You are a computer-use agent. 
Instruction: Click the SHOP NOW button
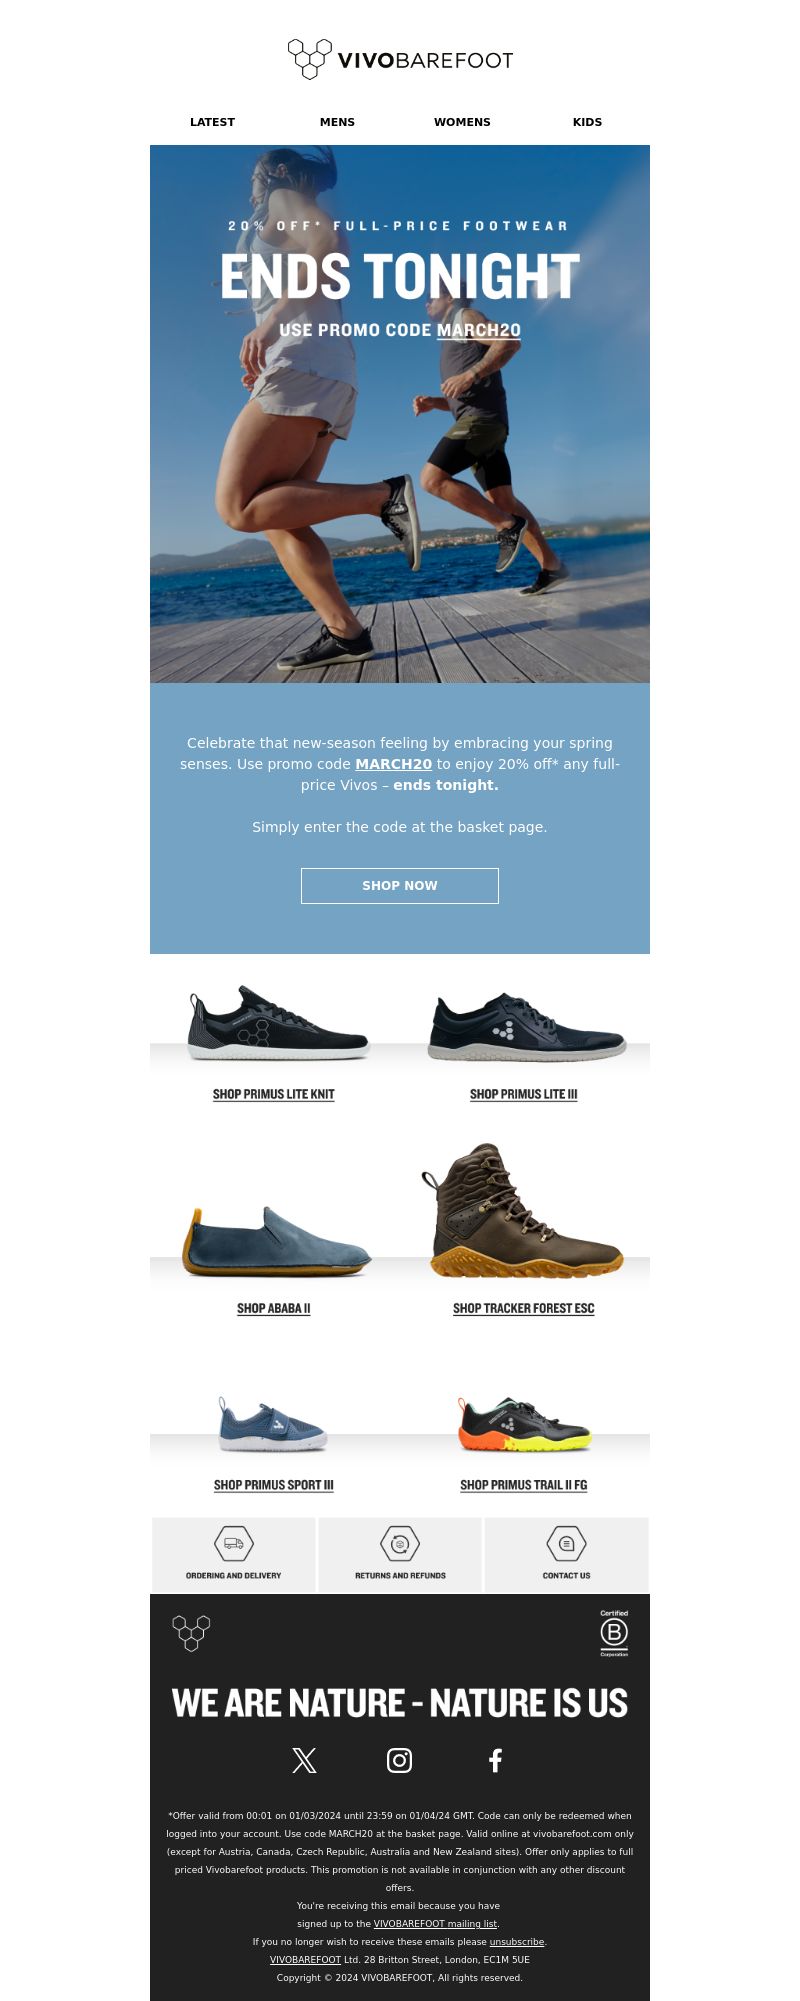pyautogui.click(x=400, y=886)
